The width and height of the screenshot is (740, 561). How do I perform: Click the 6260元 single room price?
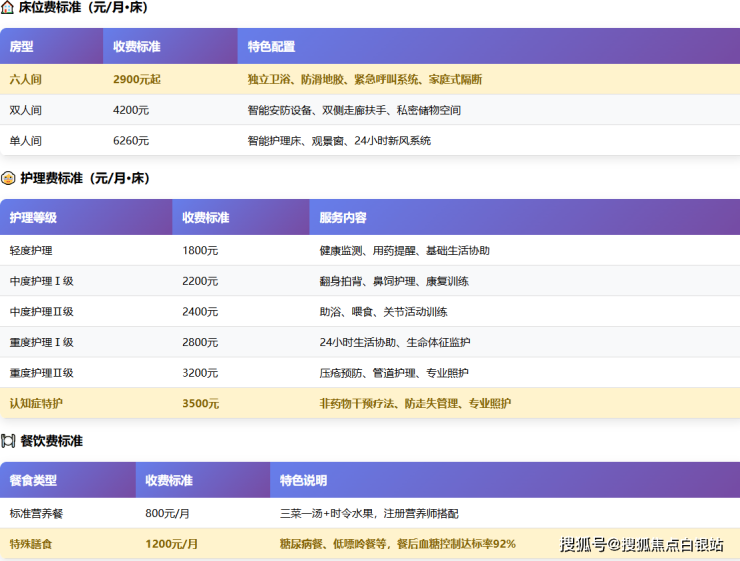click(x=131, y=141)
